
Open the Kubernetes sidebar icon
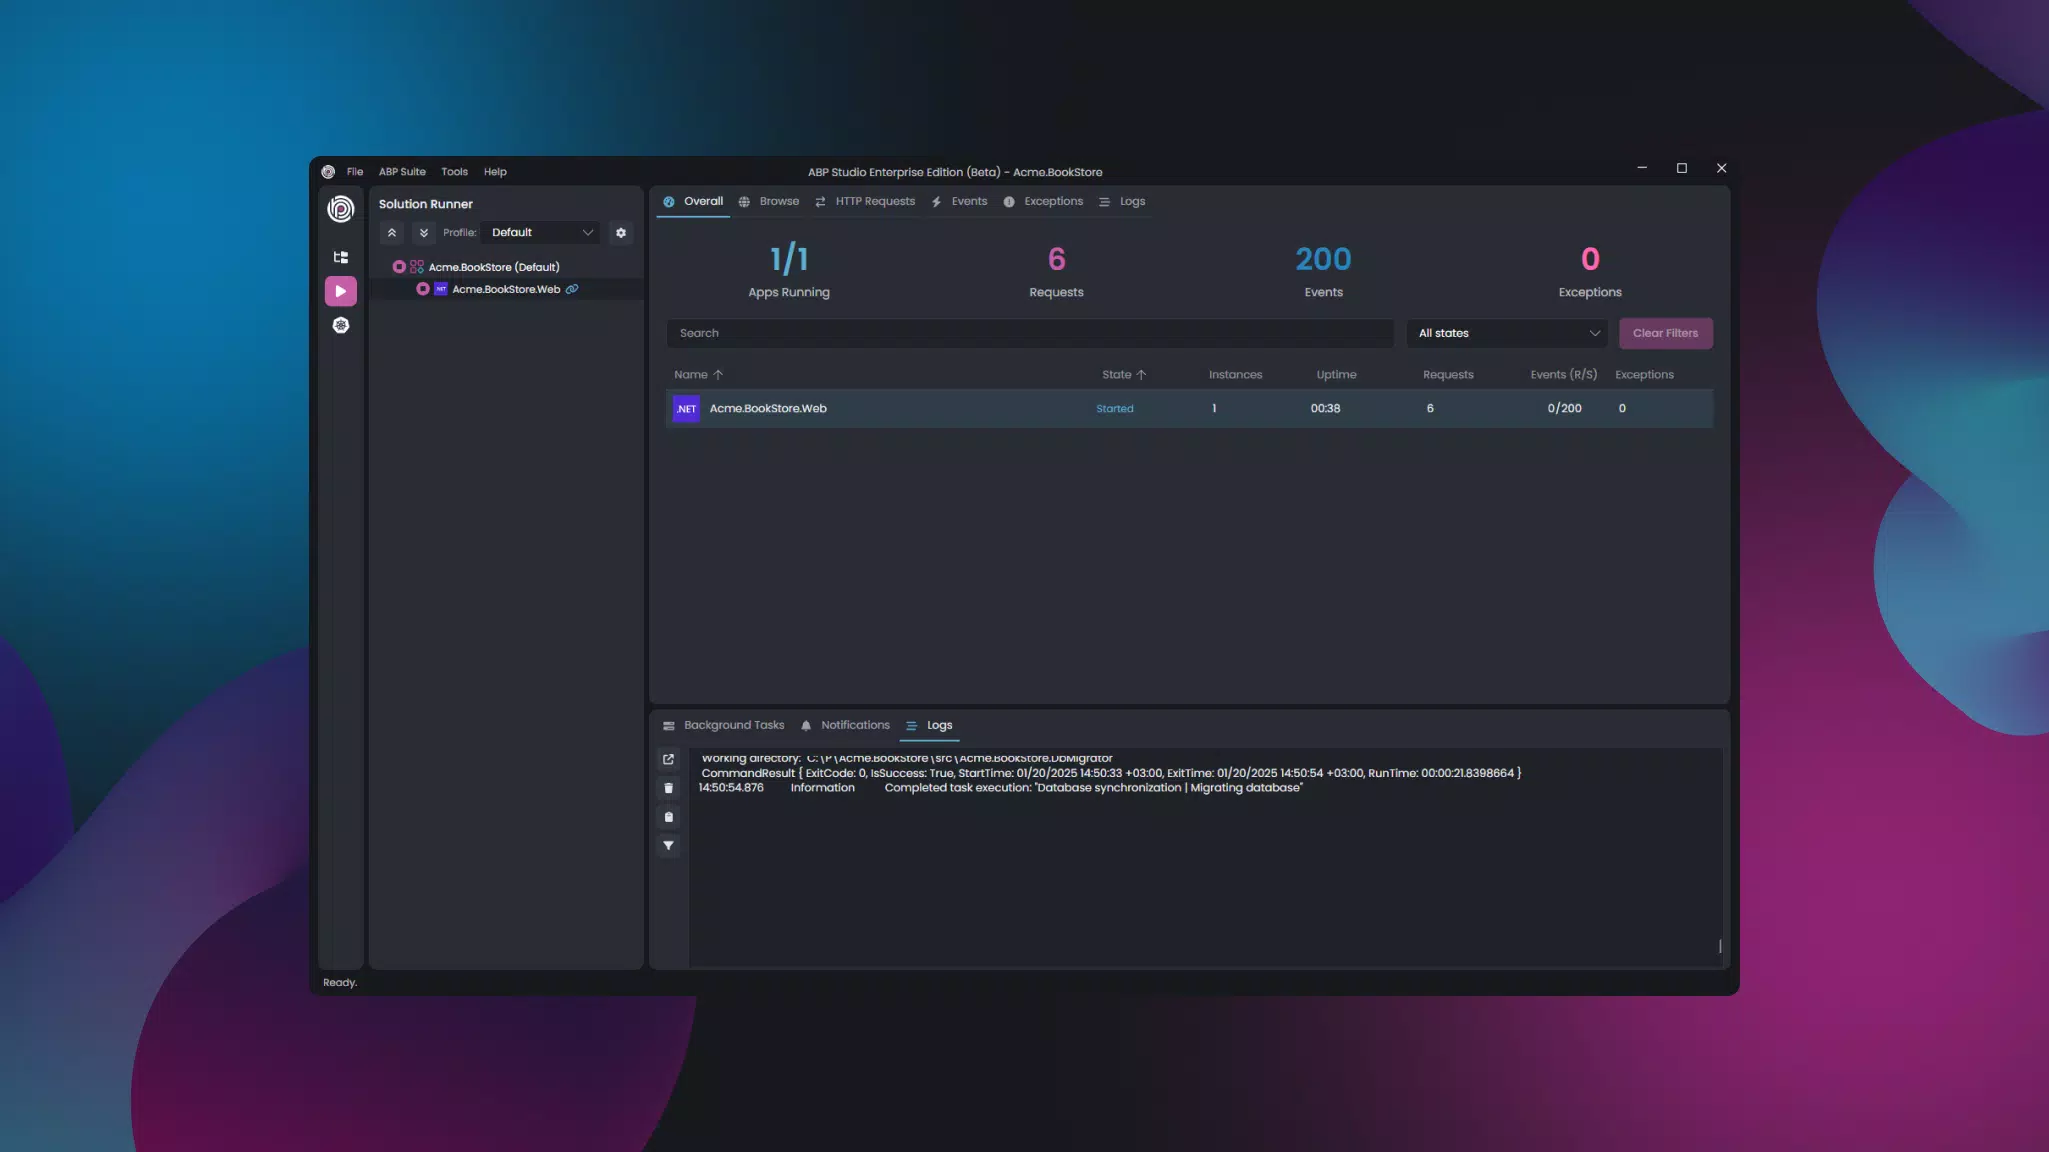coord(341,325)
